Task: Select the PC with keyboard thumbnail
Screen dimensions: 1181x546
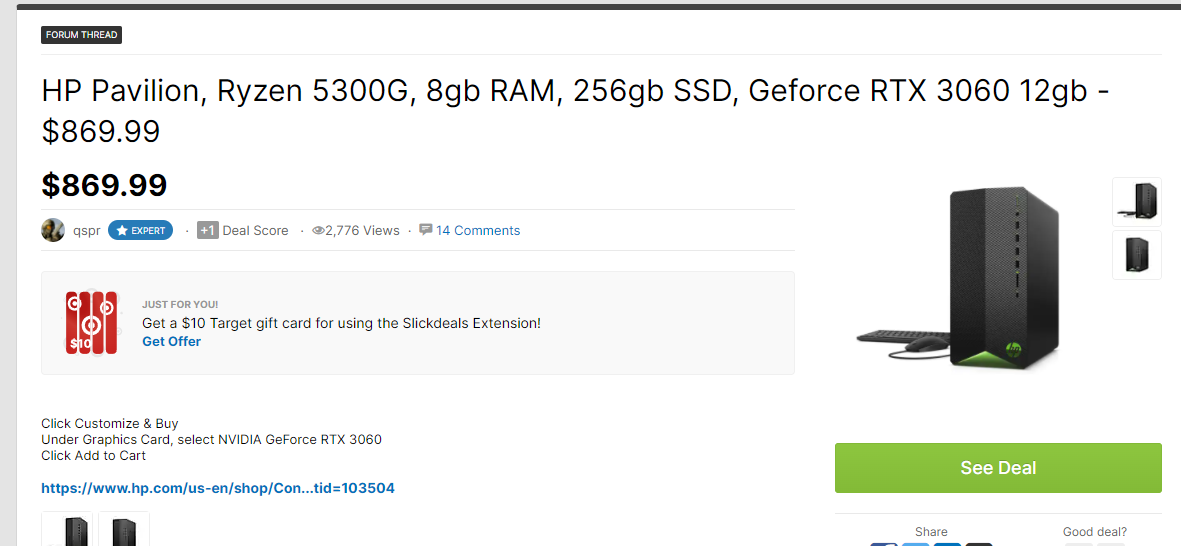Action: [x=1137, y=202]
